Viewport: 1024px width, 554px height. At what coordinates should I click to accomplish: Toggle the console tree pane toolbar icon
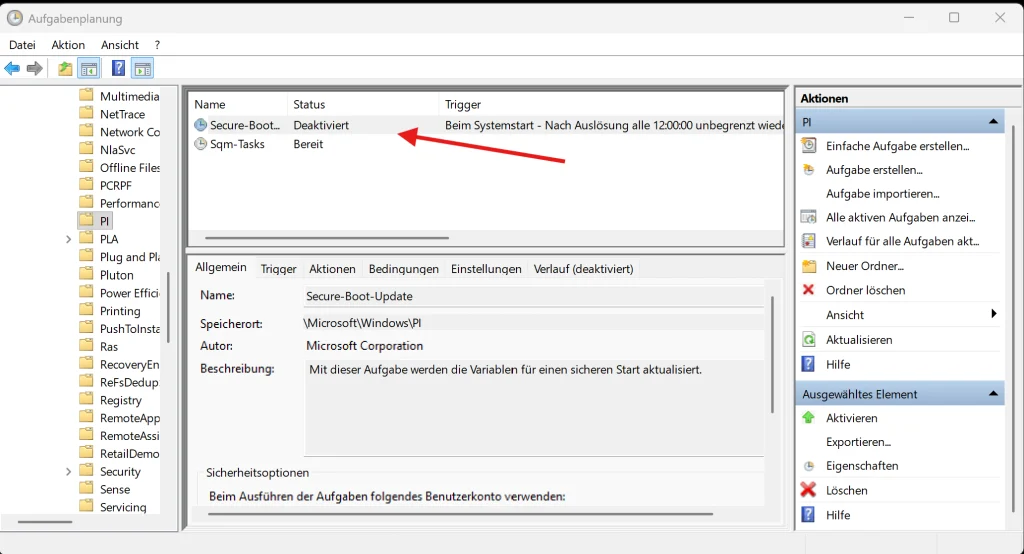coord(89,68)
